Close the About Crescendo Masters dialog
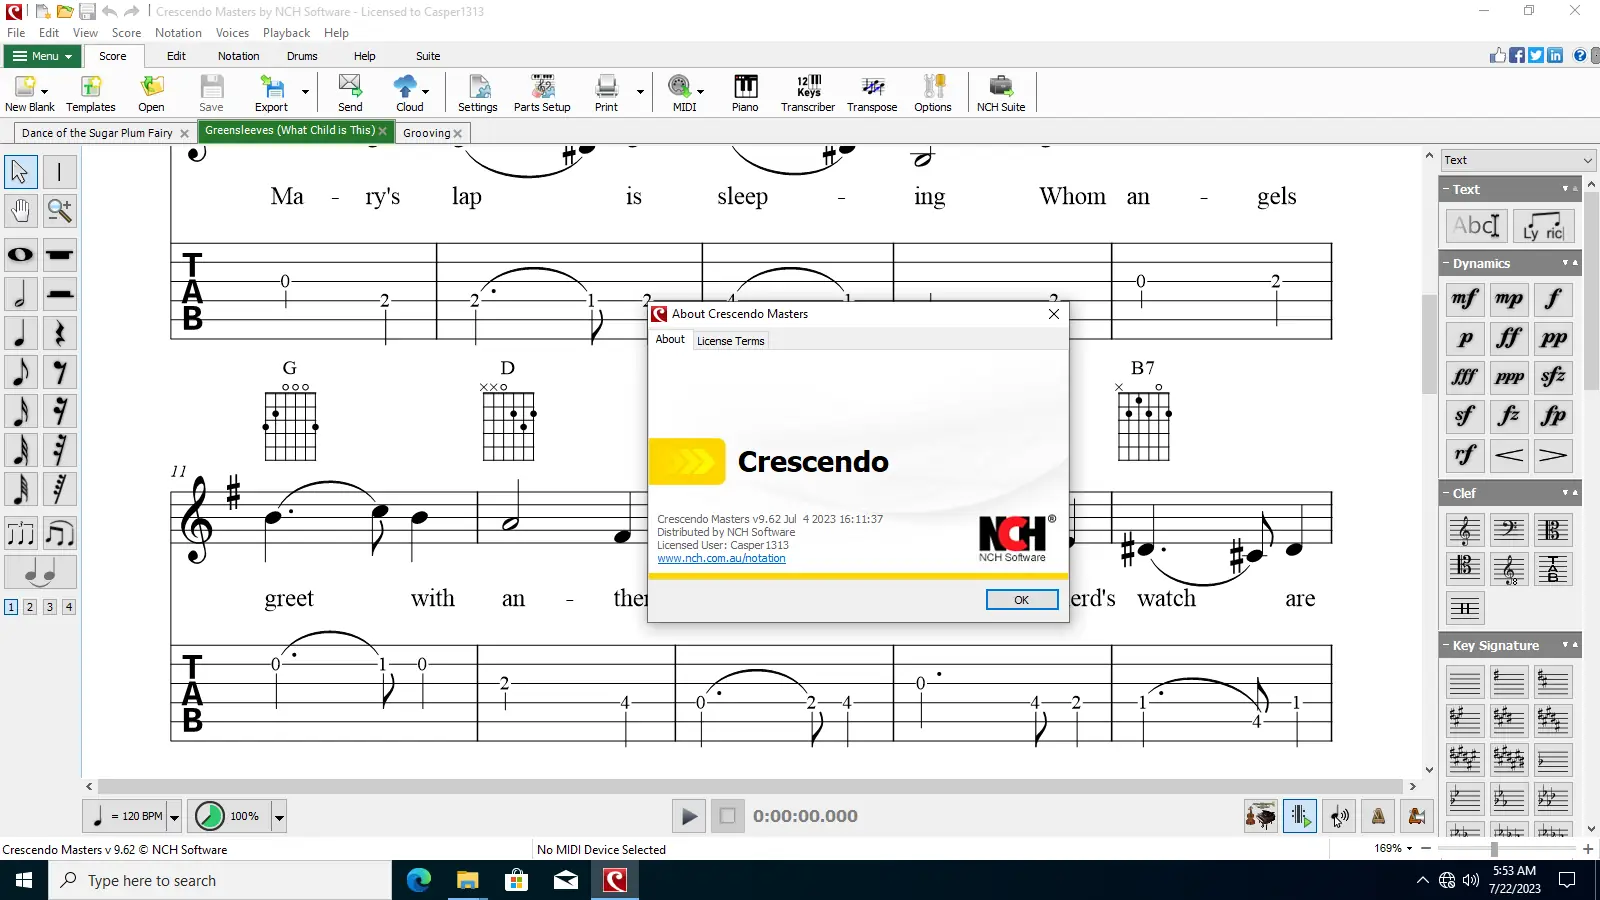This screenshot has height=900, width=1600. coord(1053,314)
